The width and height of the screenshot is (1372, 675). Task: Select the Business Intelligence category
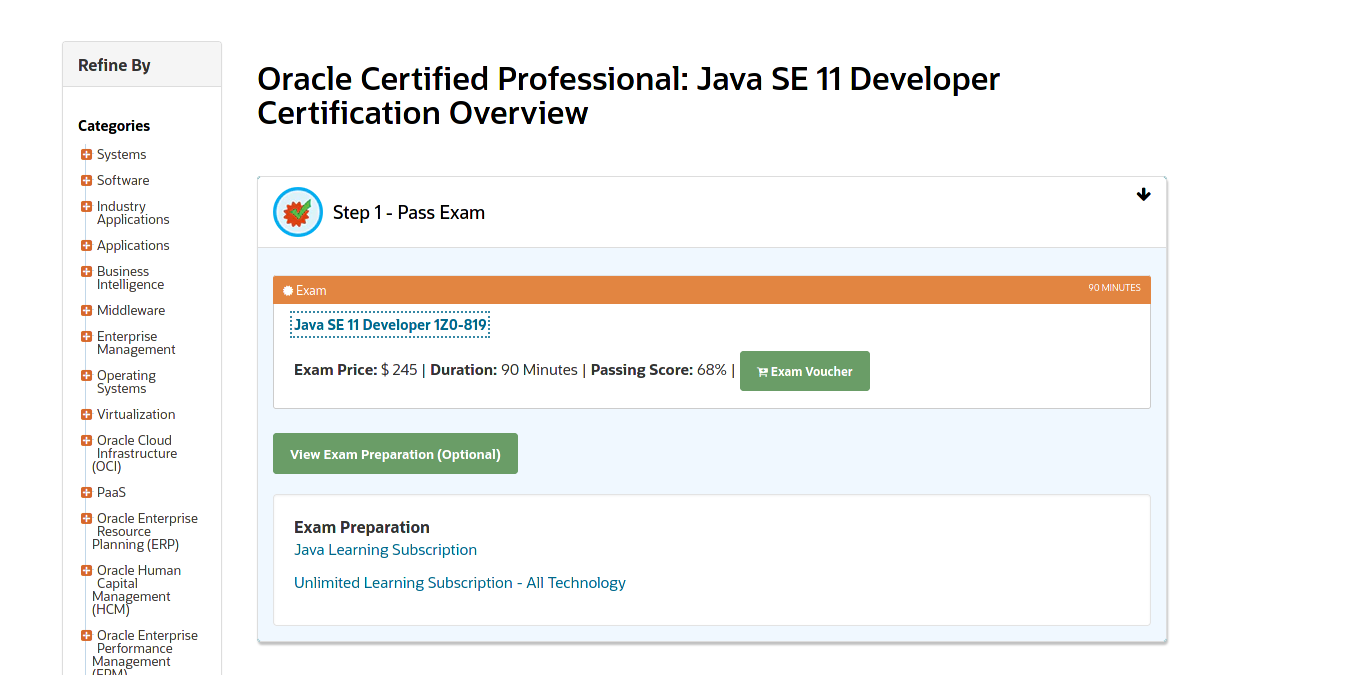click(130, 278)
